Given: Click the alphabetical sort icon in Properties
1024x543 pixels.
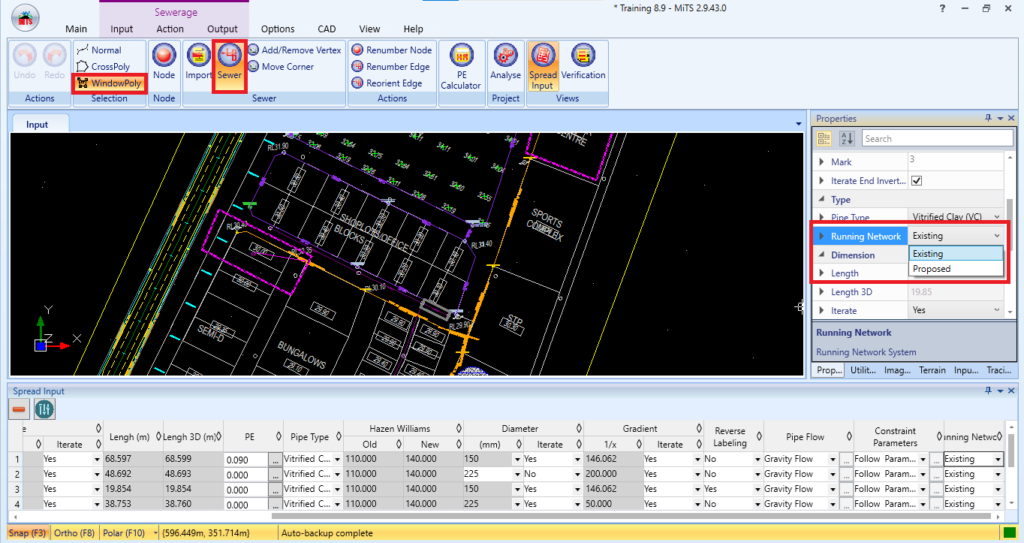Looking at the screenshot, I should tap(846, 139).
